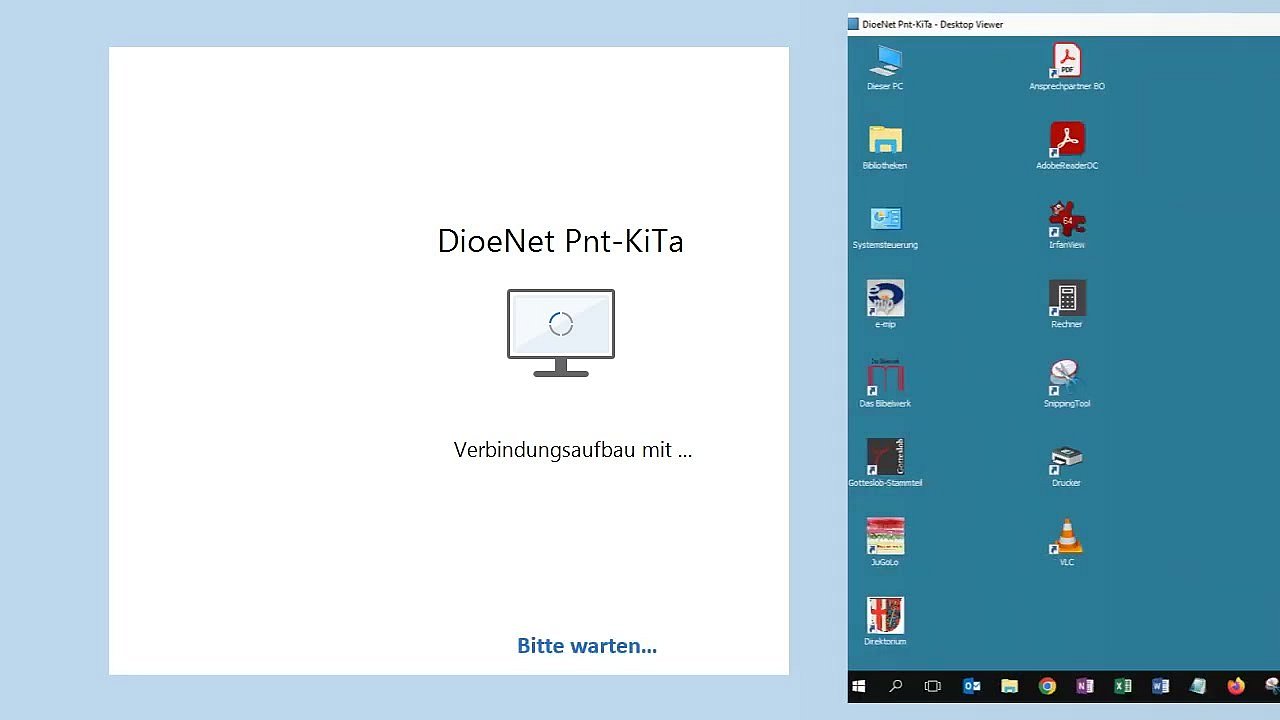Open the e-mip application shortcut

(x=885, y=299)
